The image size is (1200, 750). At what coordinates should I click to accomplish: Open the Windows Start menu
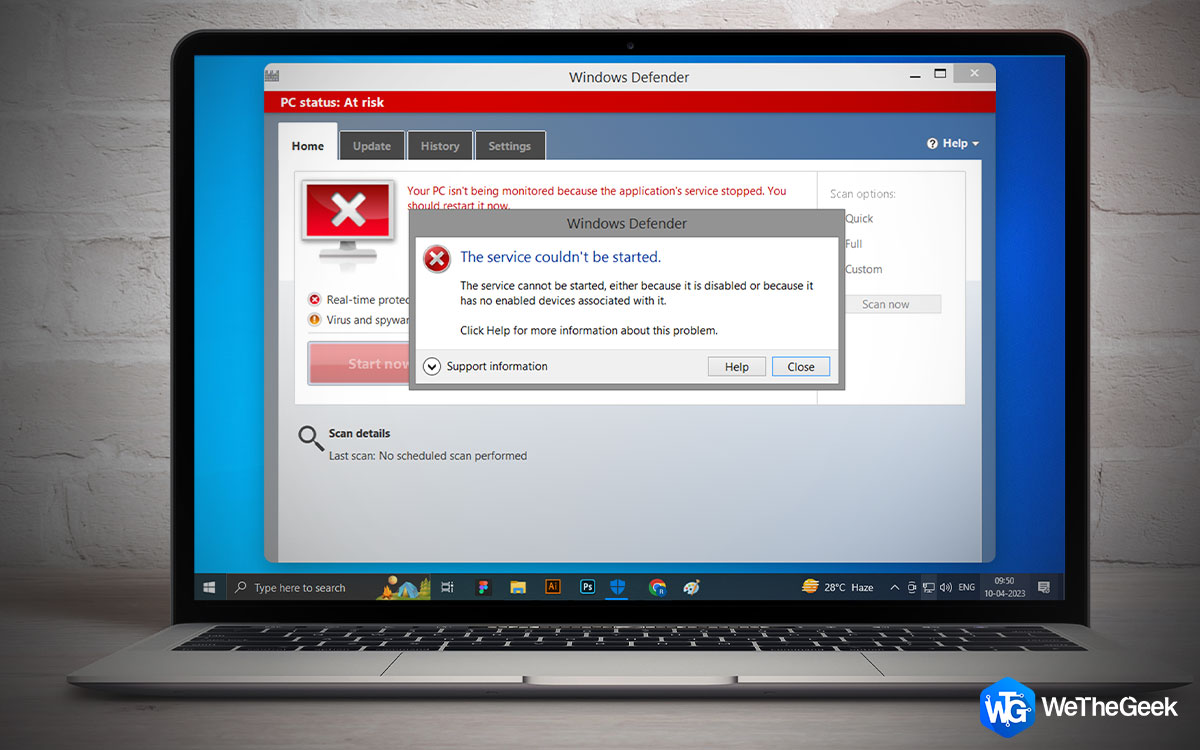click(210, 587)
